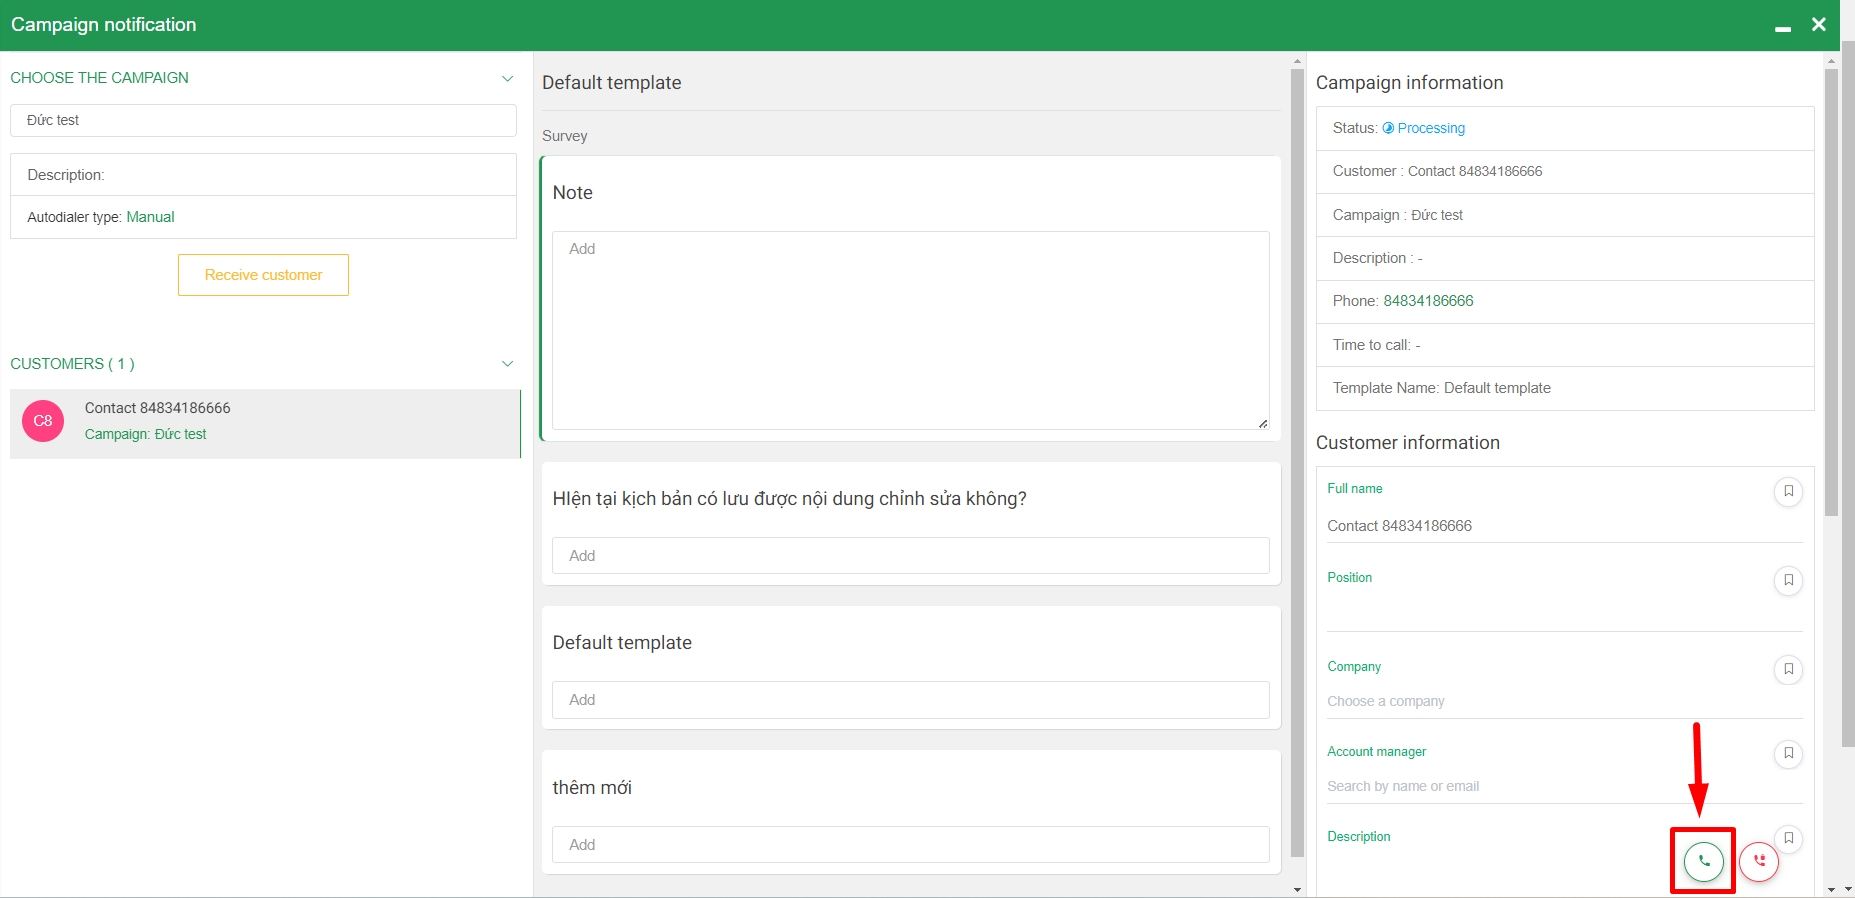Click the bookmark icon beside Full name
The width and height of the screenshot is (1855, 898).
click(x=1788, y=491)
